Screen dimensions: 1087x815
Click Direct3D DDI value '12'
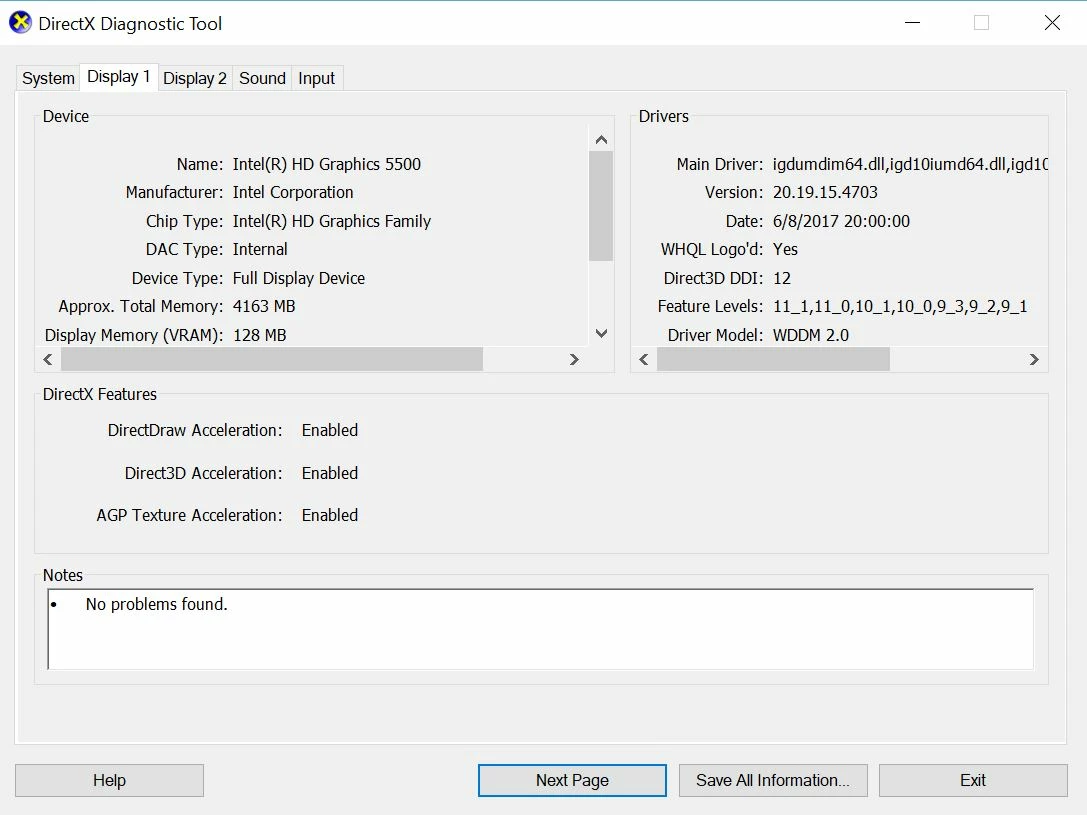(x=782, y=278)
